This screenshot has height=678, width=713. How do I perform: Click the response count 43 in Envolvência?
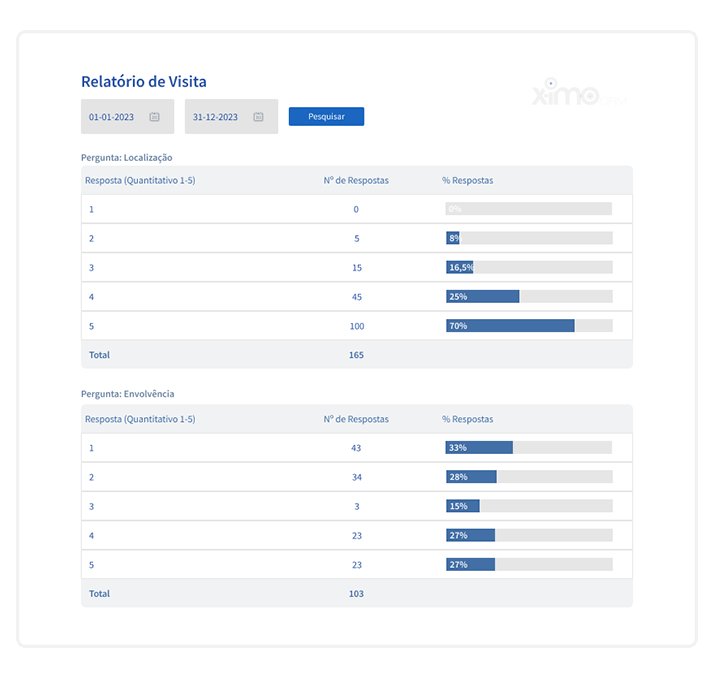pyautogui.click(x=356, y=448)
